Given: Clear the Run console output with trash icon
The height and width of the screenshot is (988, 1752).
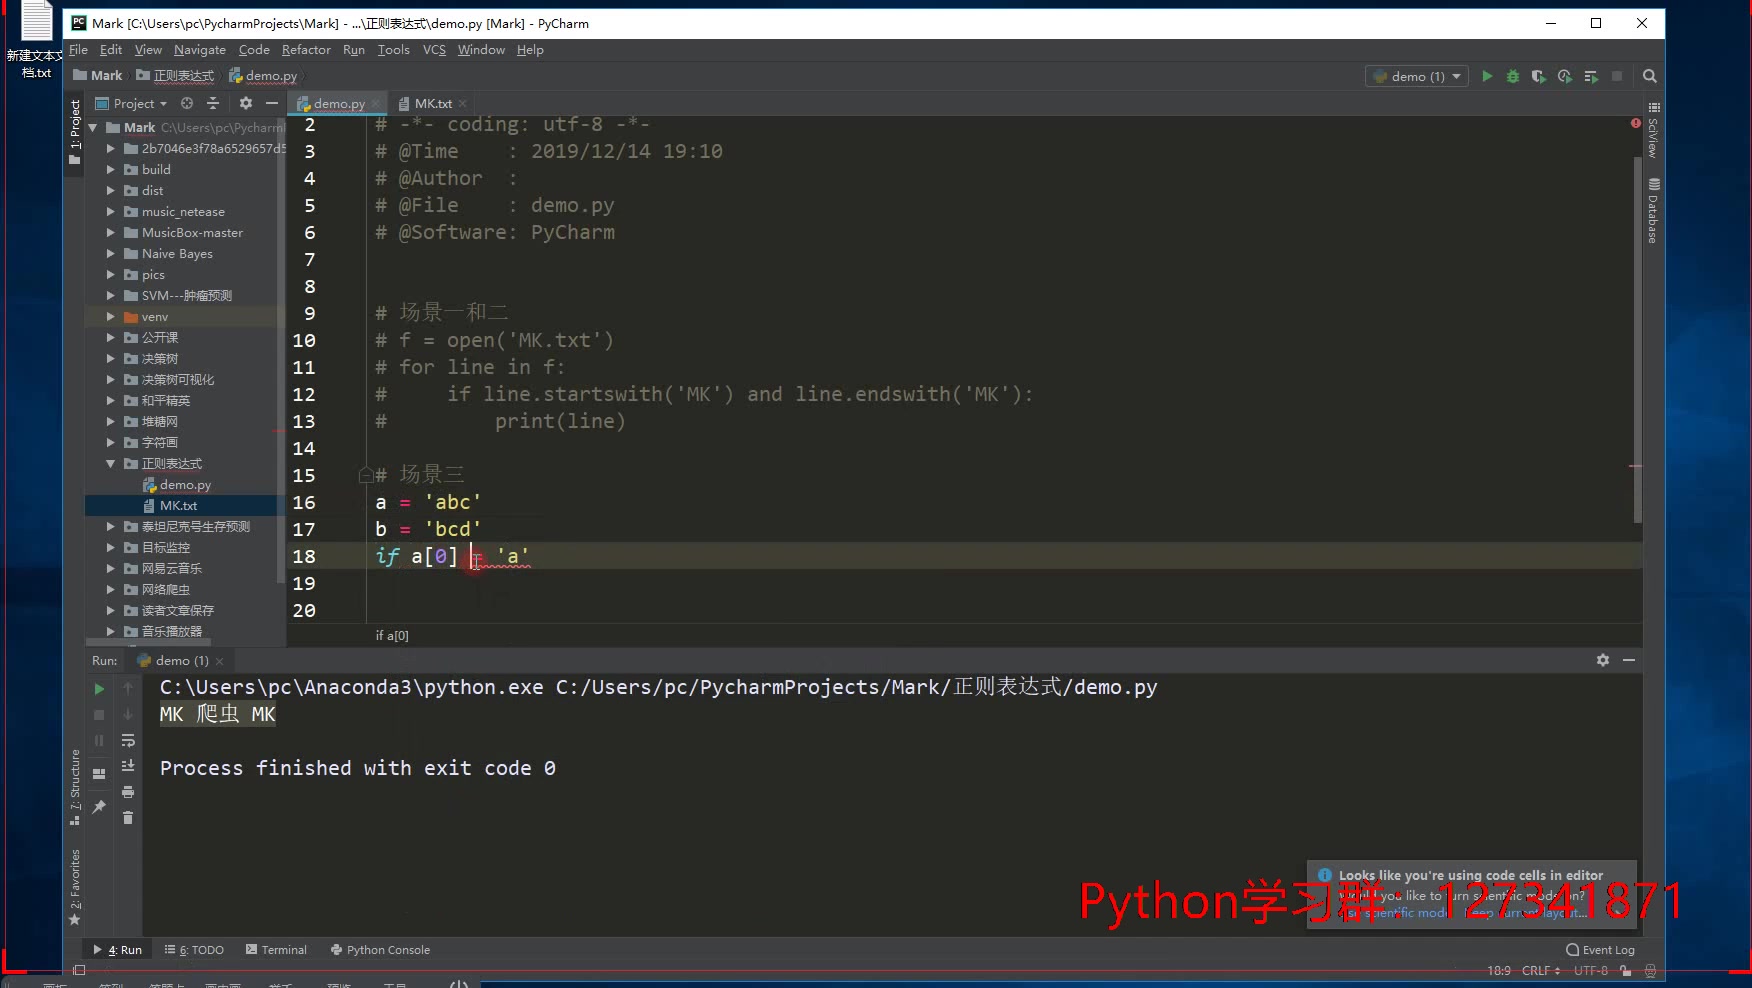Looking at the screenshot, I should [x=128, y=818].
